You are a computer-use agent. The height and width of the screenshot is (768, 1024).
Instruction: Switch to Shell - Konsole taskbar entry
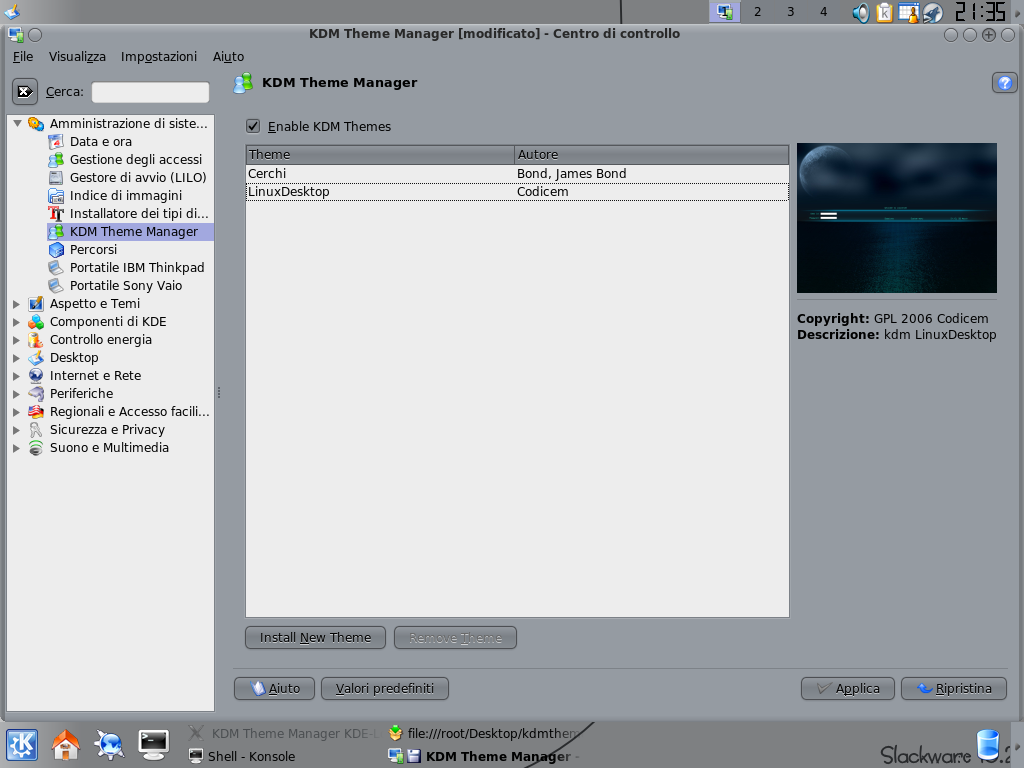tap(242, 756)
